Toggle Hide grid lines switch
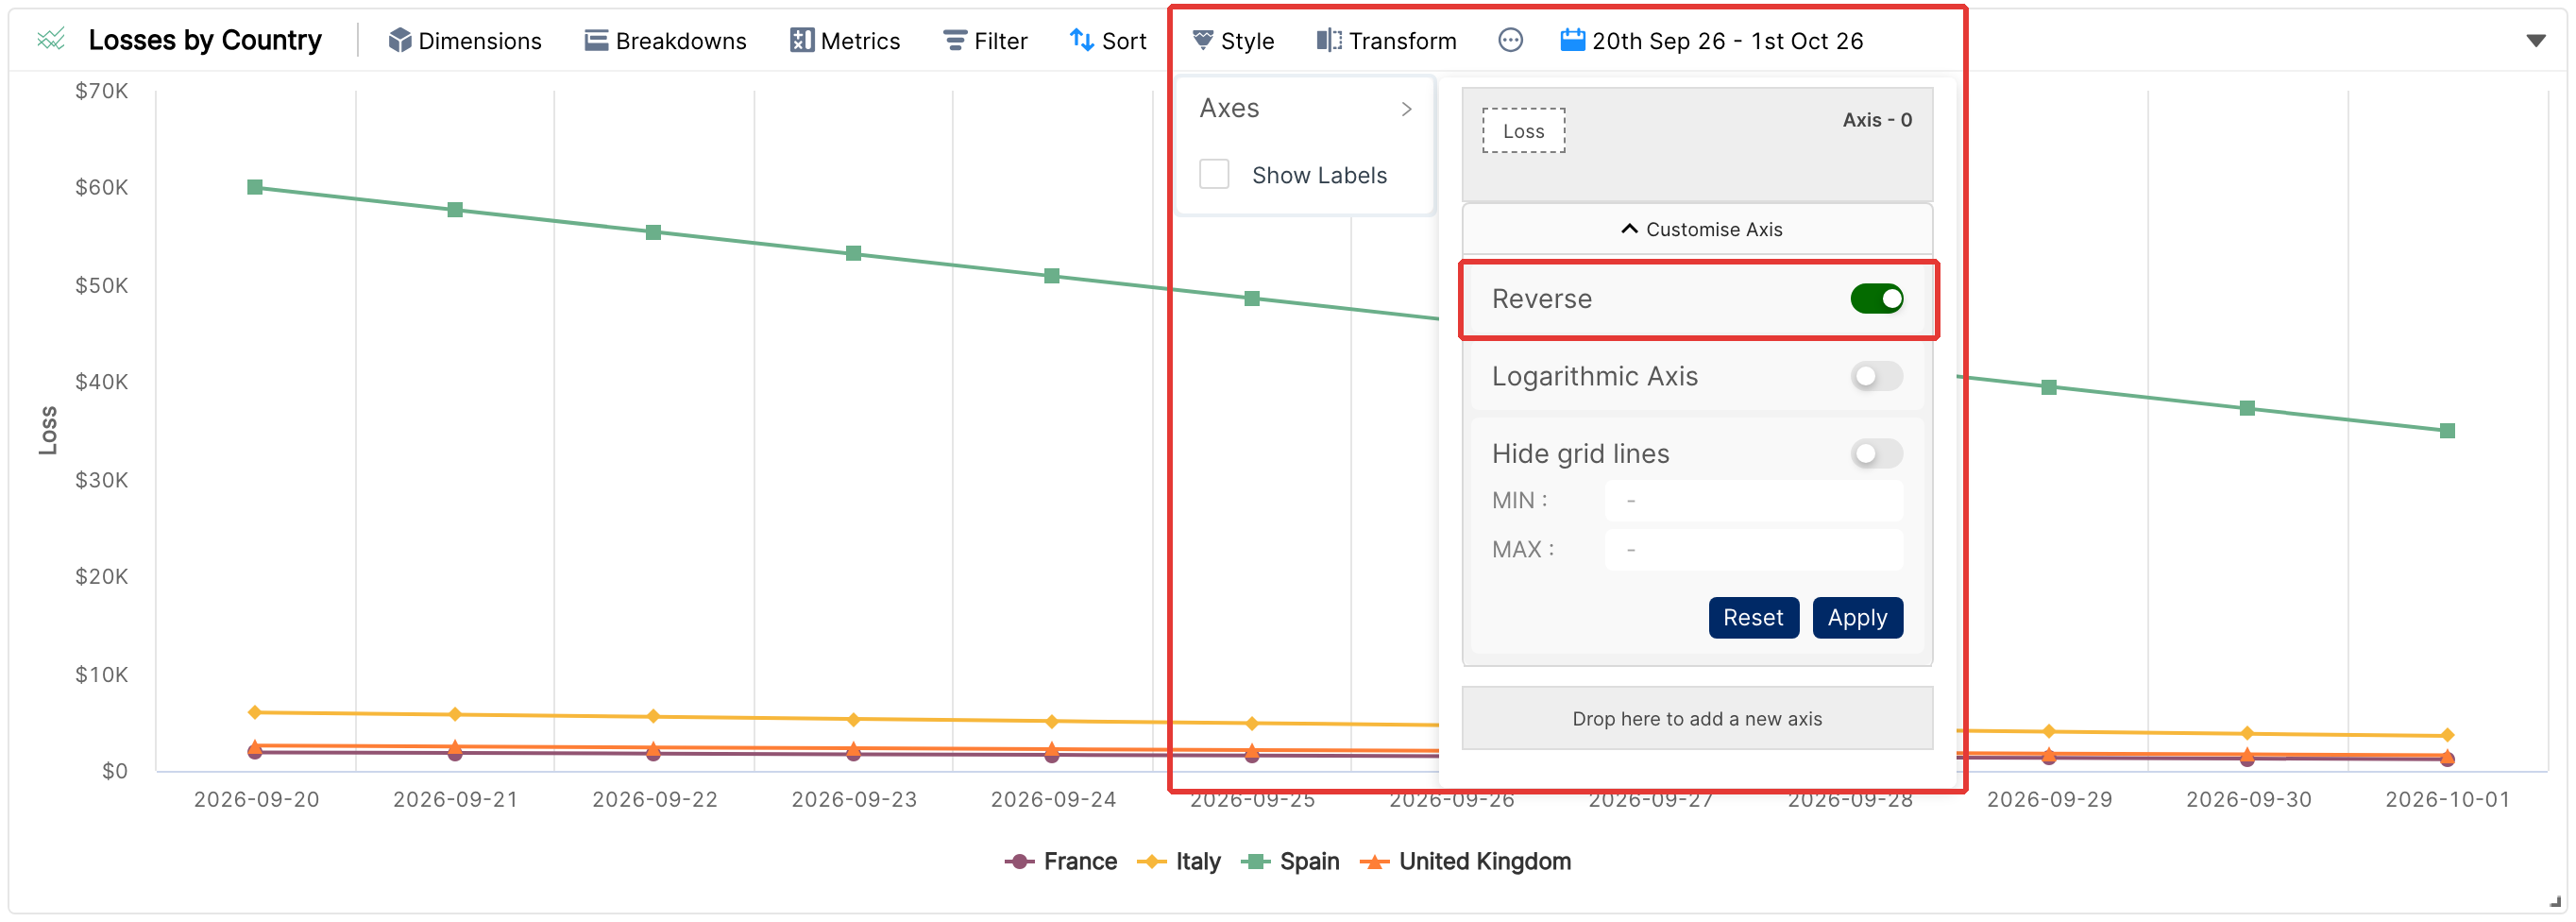 point(1876,454)
